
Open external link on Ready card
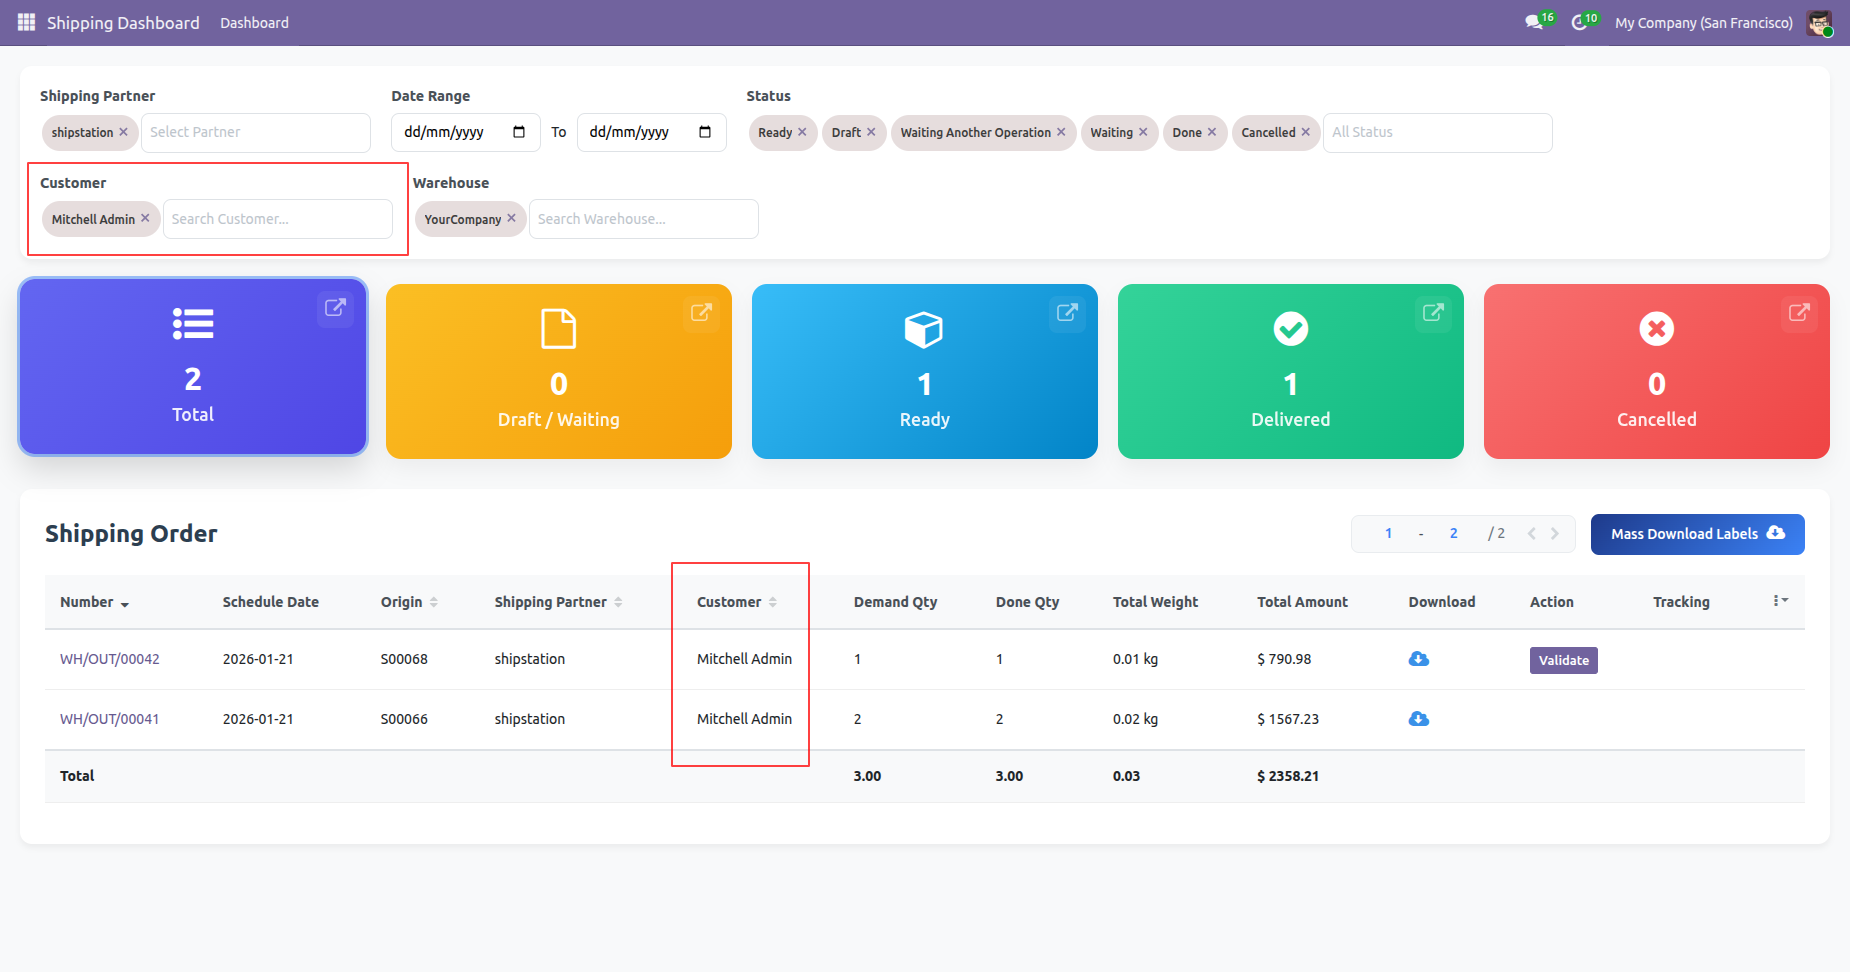click(1067, 312)
